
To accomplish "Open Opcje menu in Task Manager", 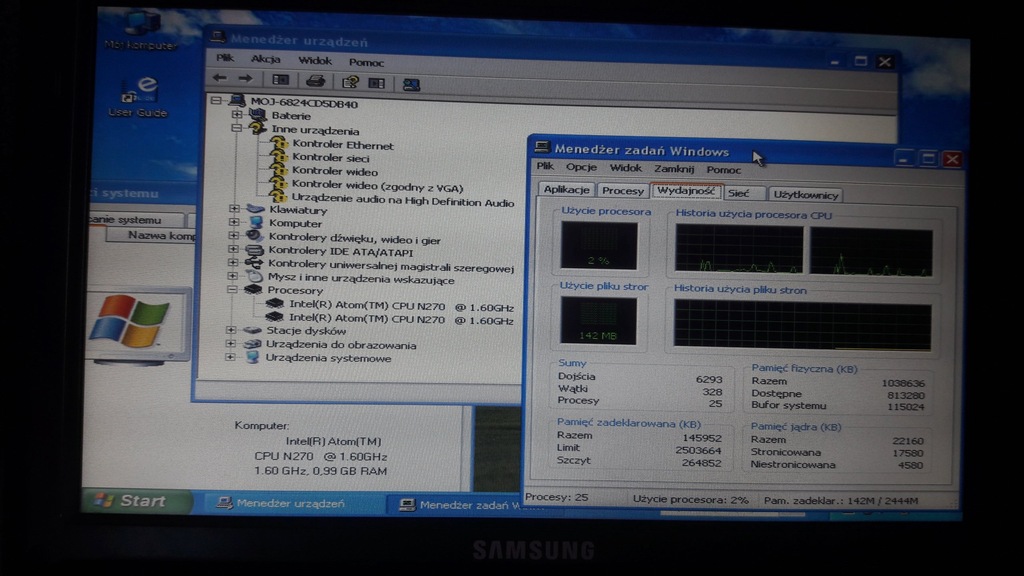I will [x=581, y=167].
